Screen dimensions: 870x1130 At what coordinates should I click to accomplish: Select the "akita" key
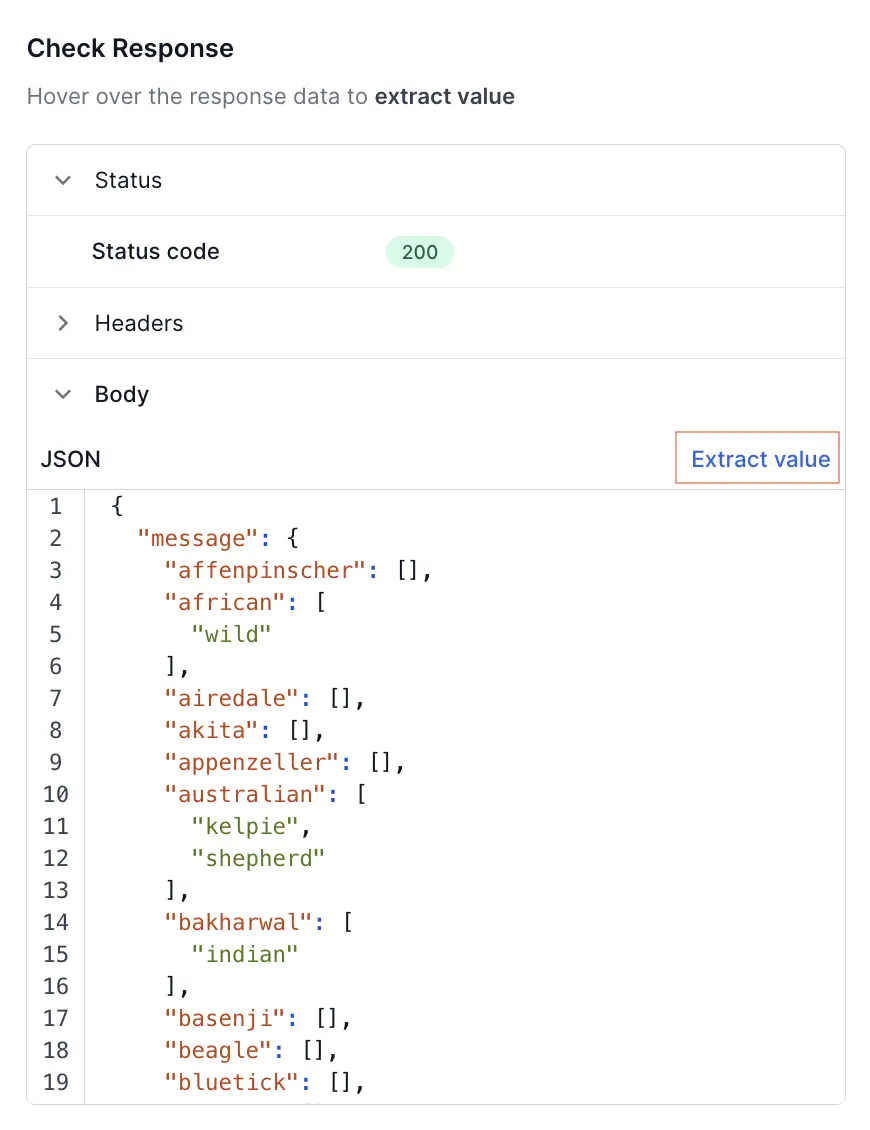click(211, 730)
